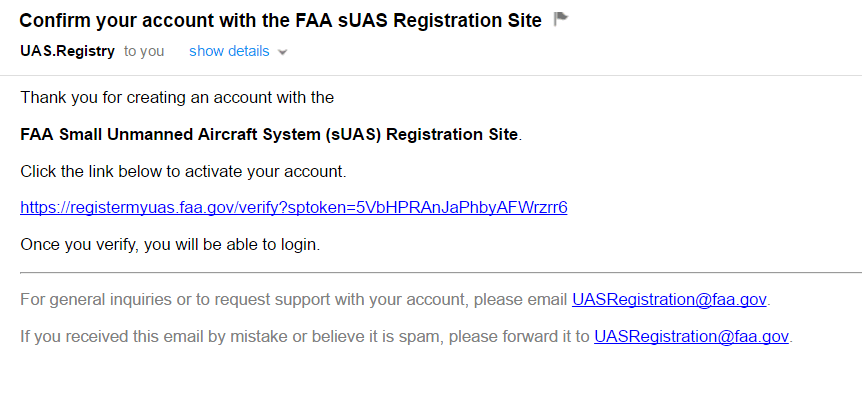Open the "show details" link
Viewport: 862px width, 415px height.
[229, 51]
